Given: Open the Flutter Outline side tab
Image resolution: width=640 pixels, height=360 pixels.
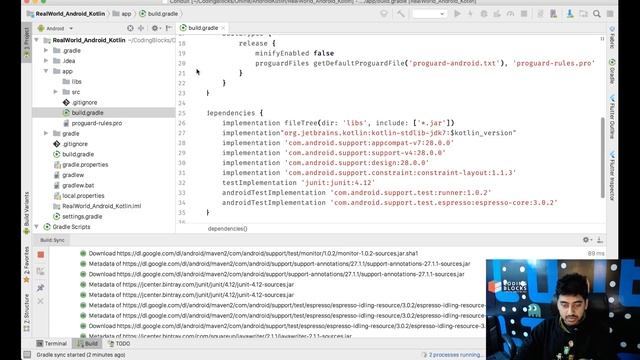Looking at the screenshot, I should coord(612,117).
